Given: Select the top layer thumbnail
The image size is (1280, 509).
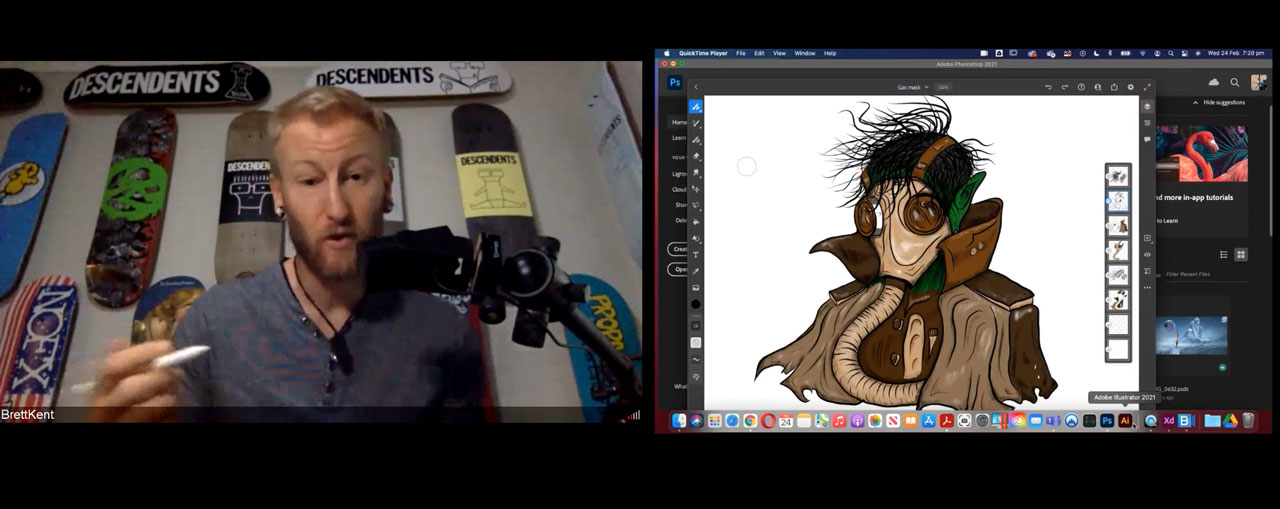Looking at the screenshot, I should (1117, 177).
